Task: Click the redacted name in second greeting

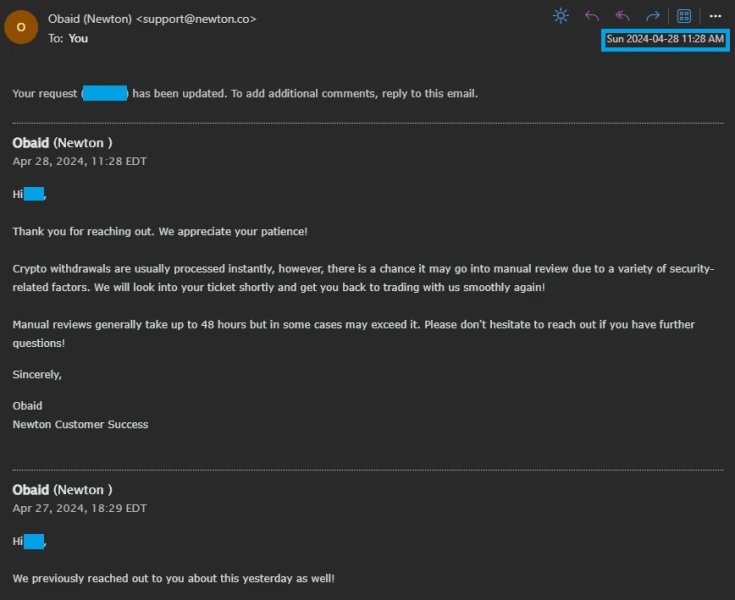Action: tap(34, 541)
